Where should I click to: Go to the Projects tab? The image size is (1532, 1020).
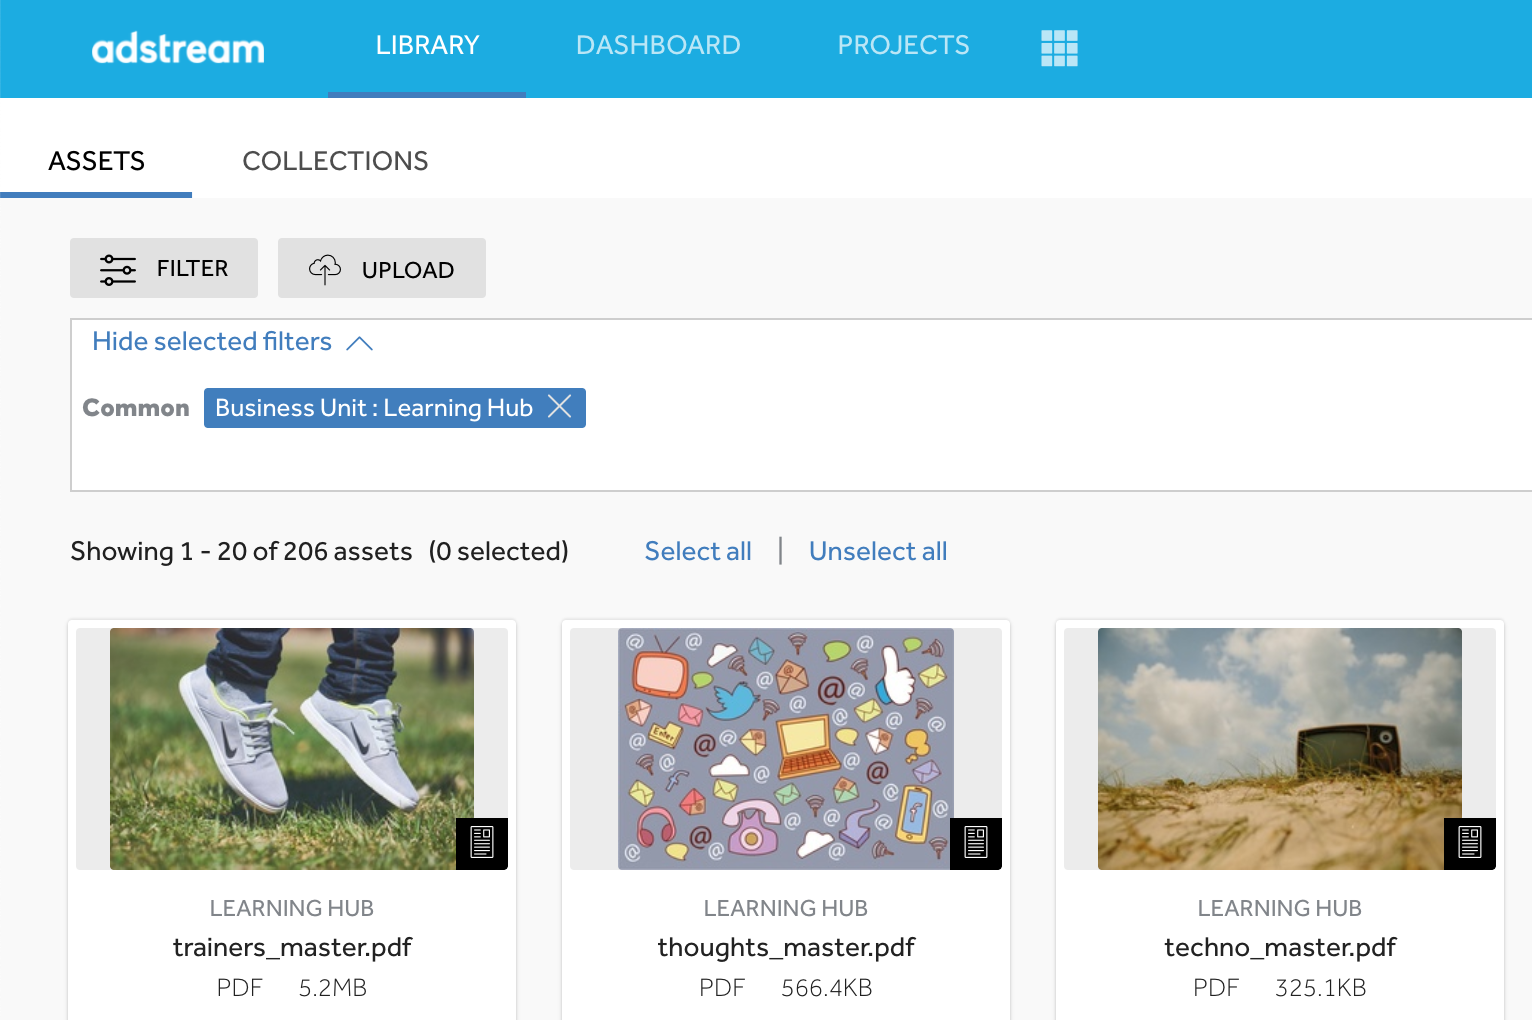coord(903,46)
